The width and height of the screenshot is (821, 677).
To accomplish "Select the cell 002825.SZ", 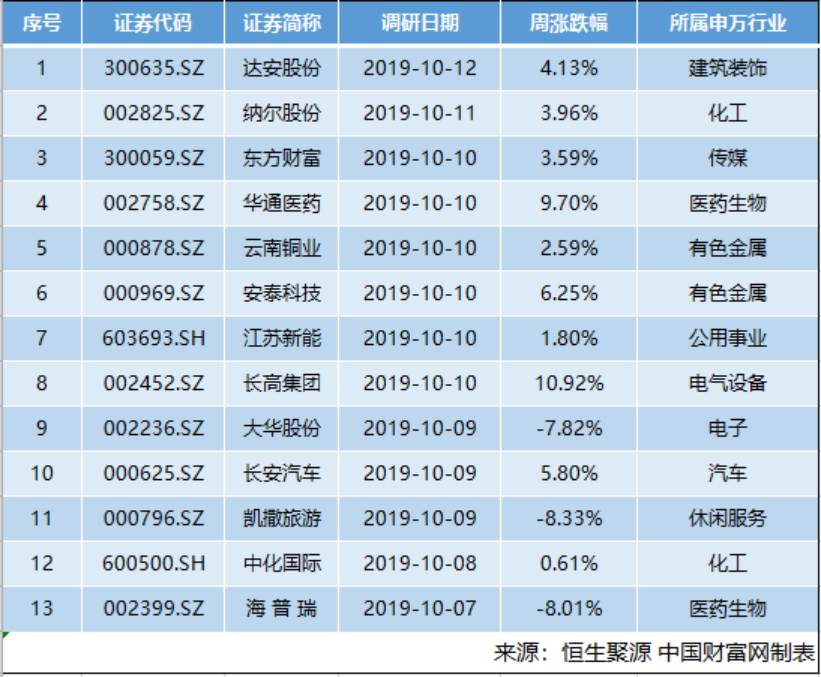I will (x=153, y=113).
